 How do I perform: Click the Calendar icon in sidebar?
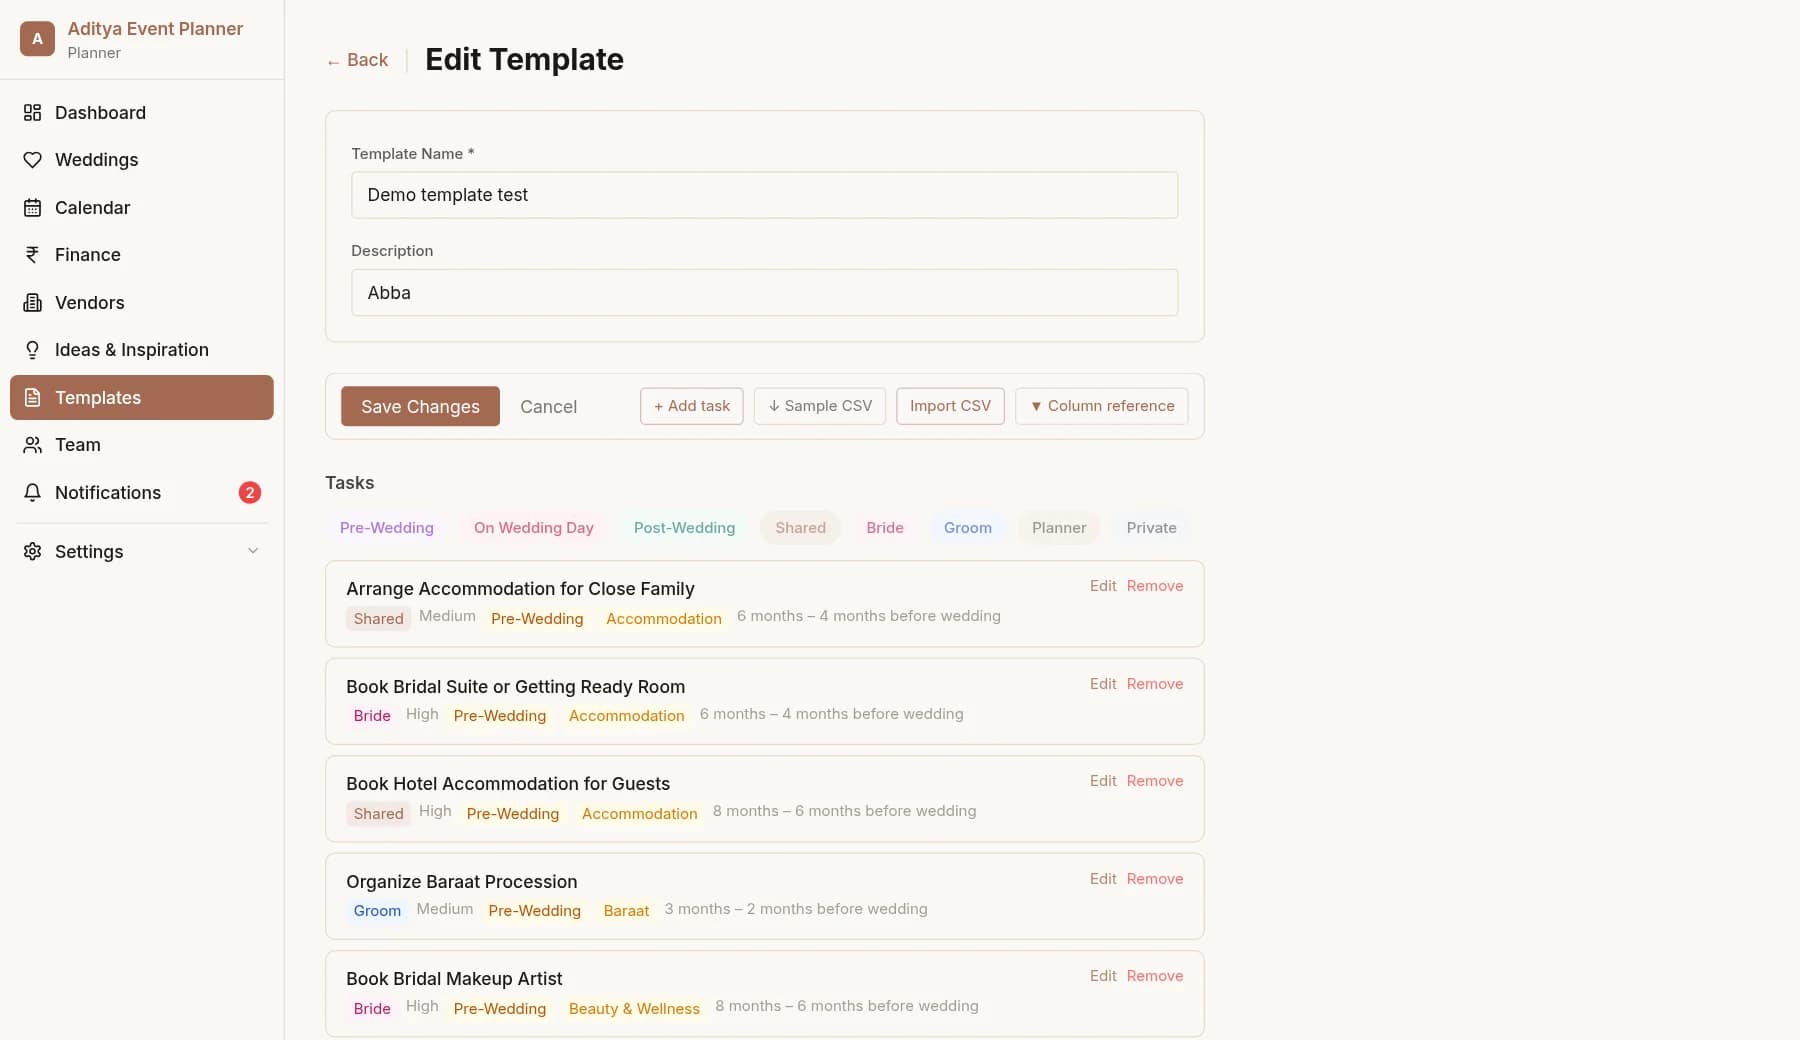[32, 207]
